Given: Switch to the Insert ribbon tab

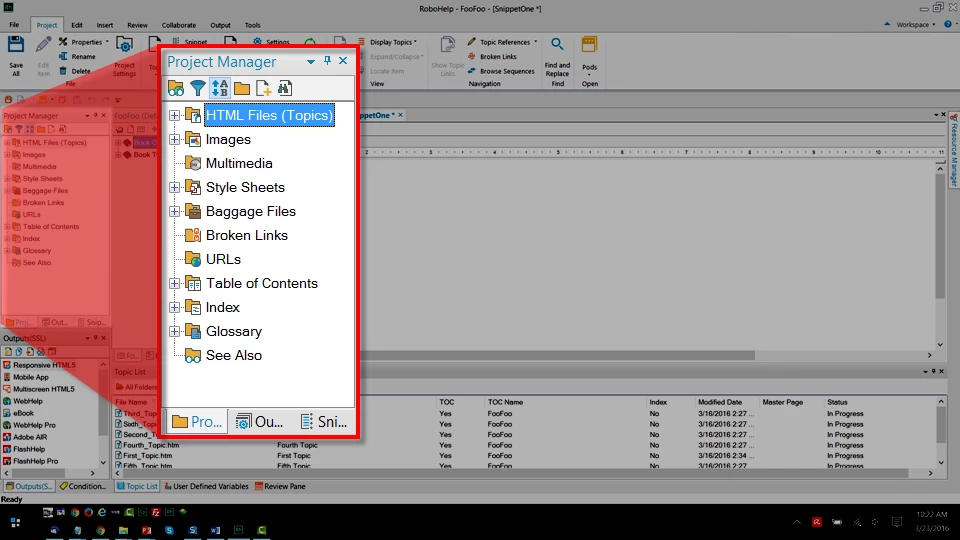Looking at the screenshot, I should coord(105,25).
